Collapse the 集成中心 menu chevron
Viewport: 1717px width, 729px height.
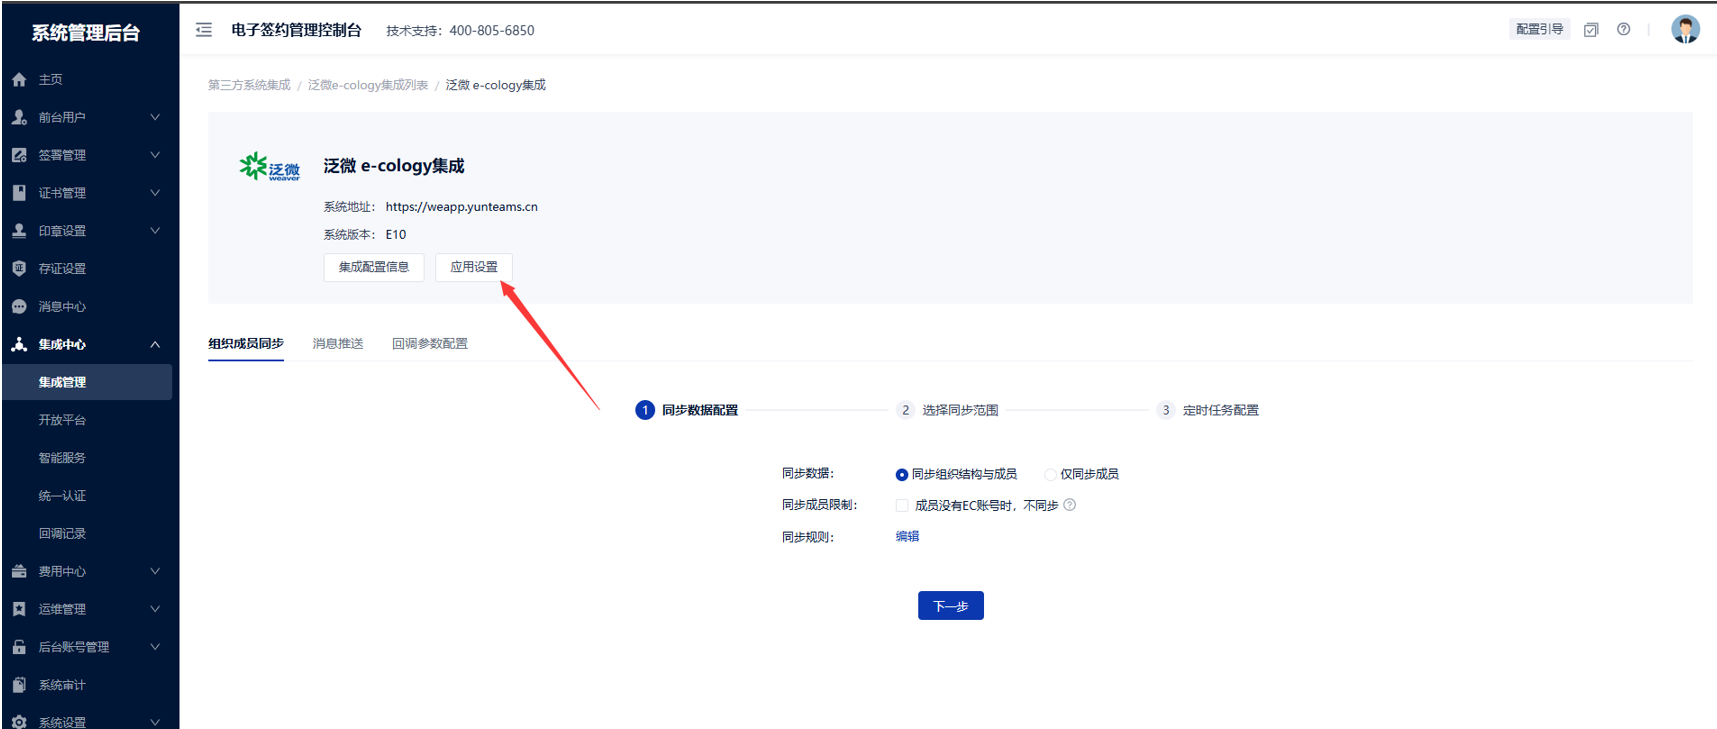[x=155, y=344]
